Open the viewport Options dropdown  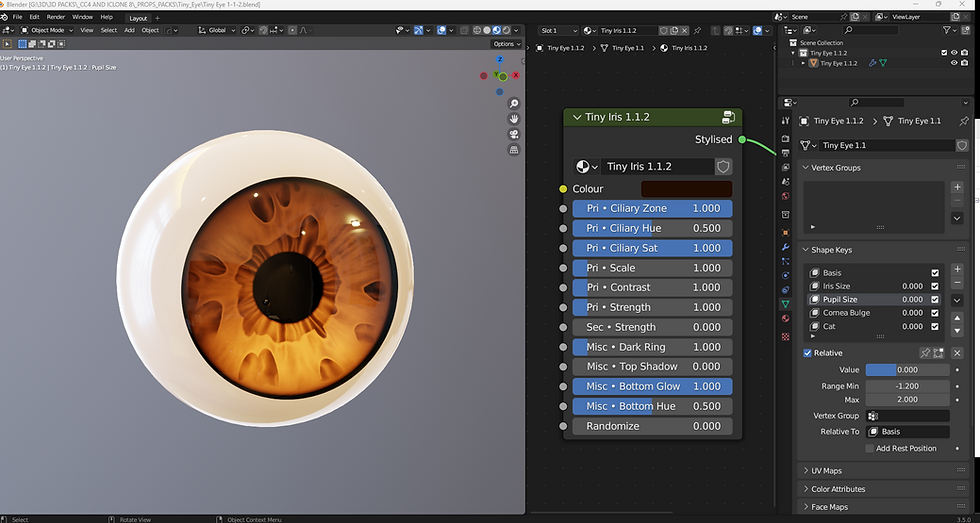[x=506, y=44]
